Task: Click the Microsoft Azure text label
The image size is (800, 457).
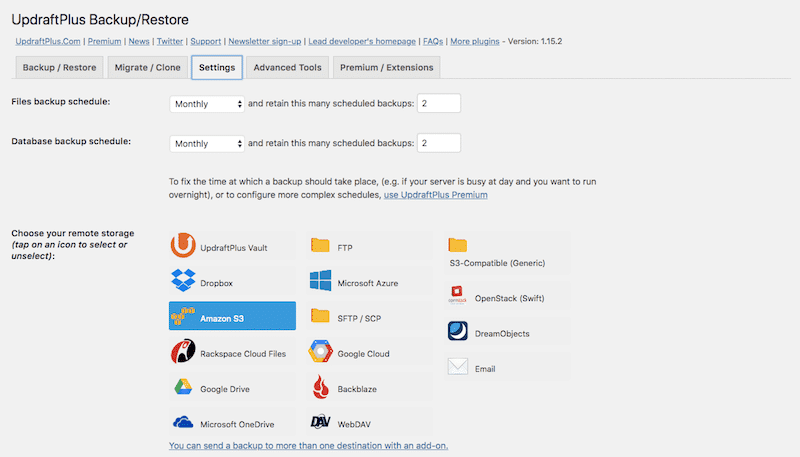Action: tap(368, 283)
